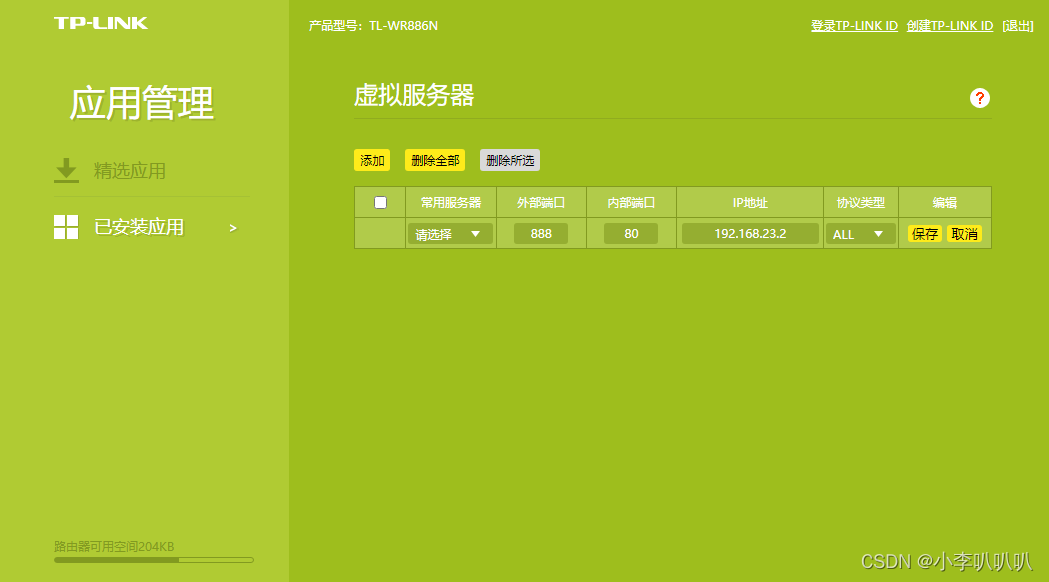
Task: Click 退出 to log out
Action: 1017,25
